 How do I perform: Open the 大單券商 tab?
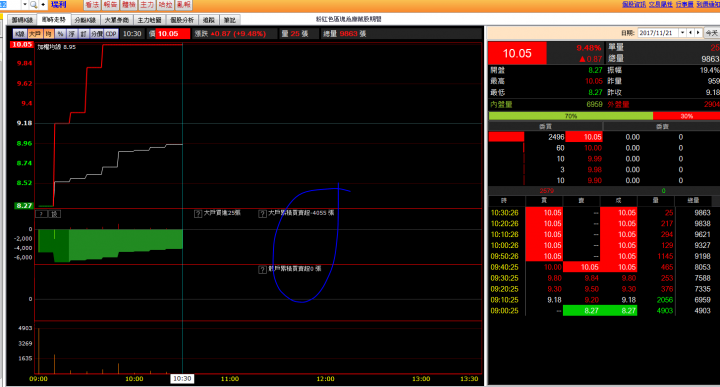tap(117, 20)
